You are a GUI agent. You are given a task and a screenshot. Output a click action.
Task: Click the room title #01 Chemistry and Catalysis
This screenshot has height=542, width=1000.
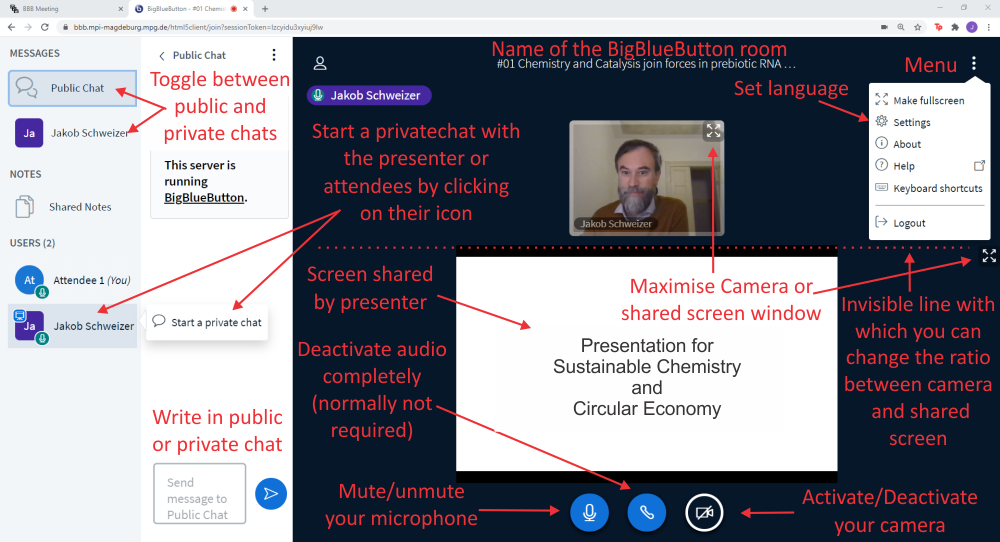click(x=646, y=64)
